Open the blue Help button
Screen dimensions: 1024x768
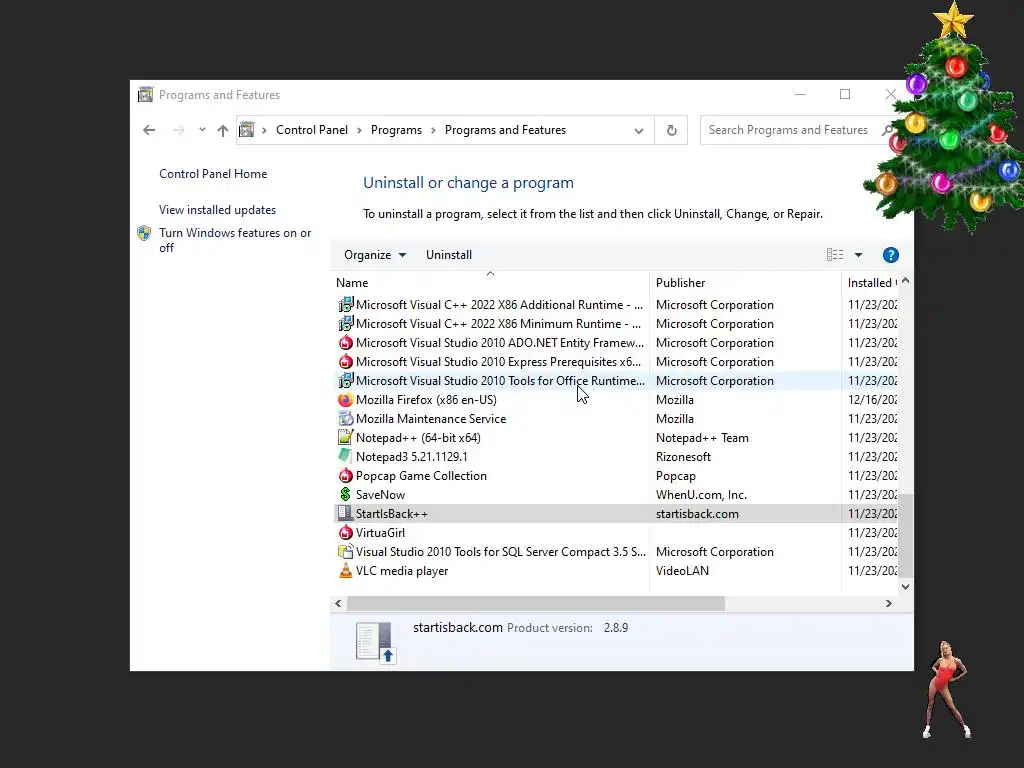(891, 255)
